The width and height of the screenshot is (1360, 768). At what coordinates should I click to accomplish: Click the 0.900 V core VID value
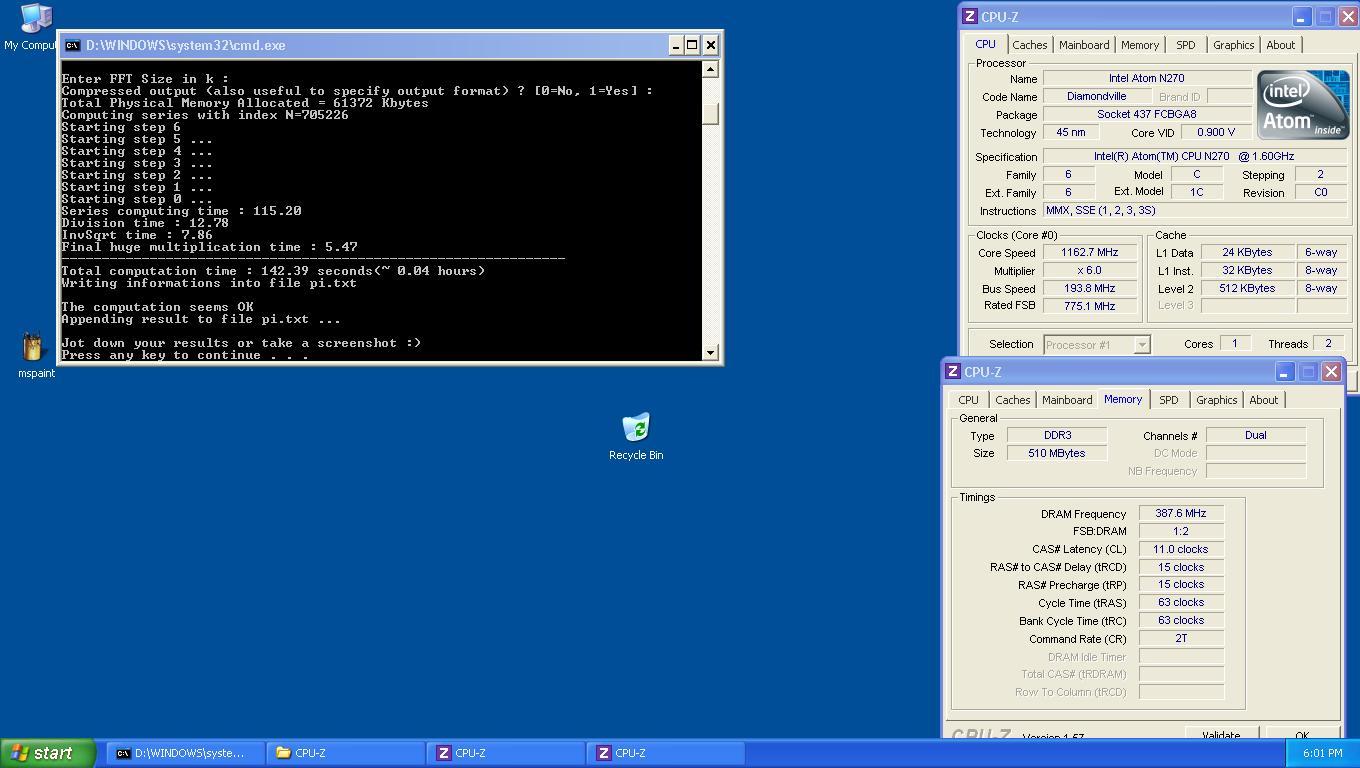coord(1215,132)
